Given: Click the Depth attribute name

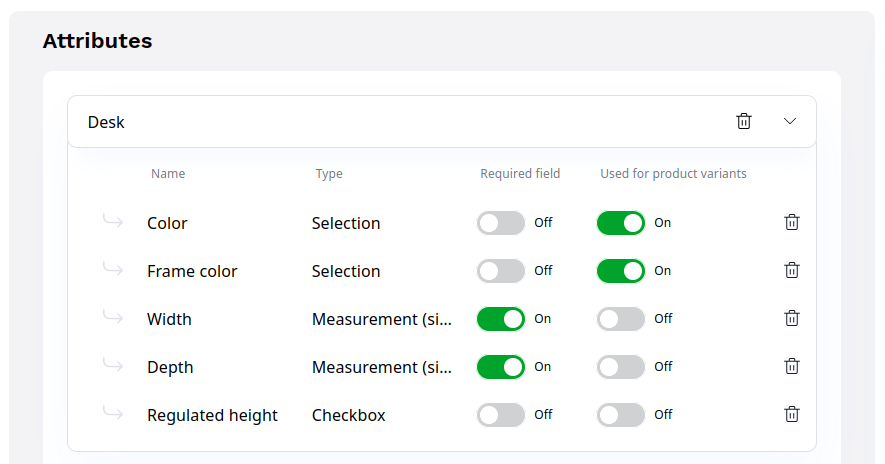Looking at the screenshot, I should tap(170, 367).
